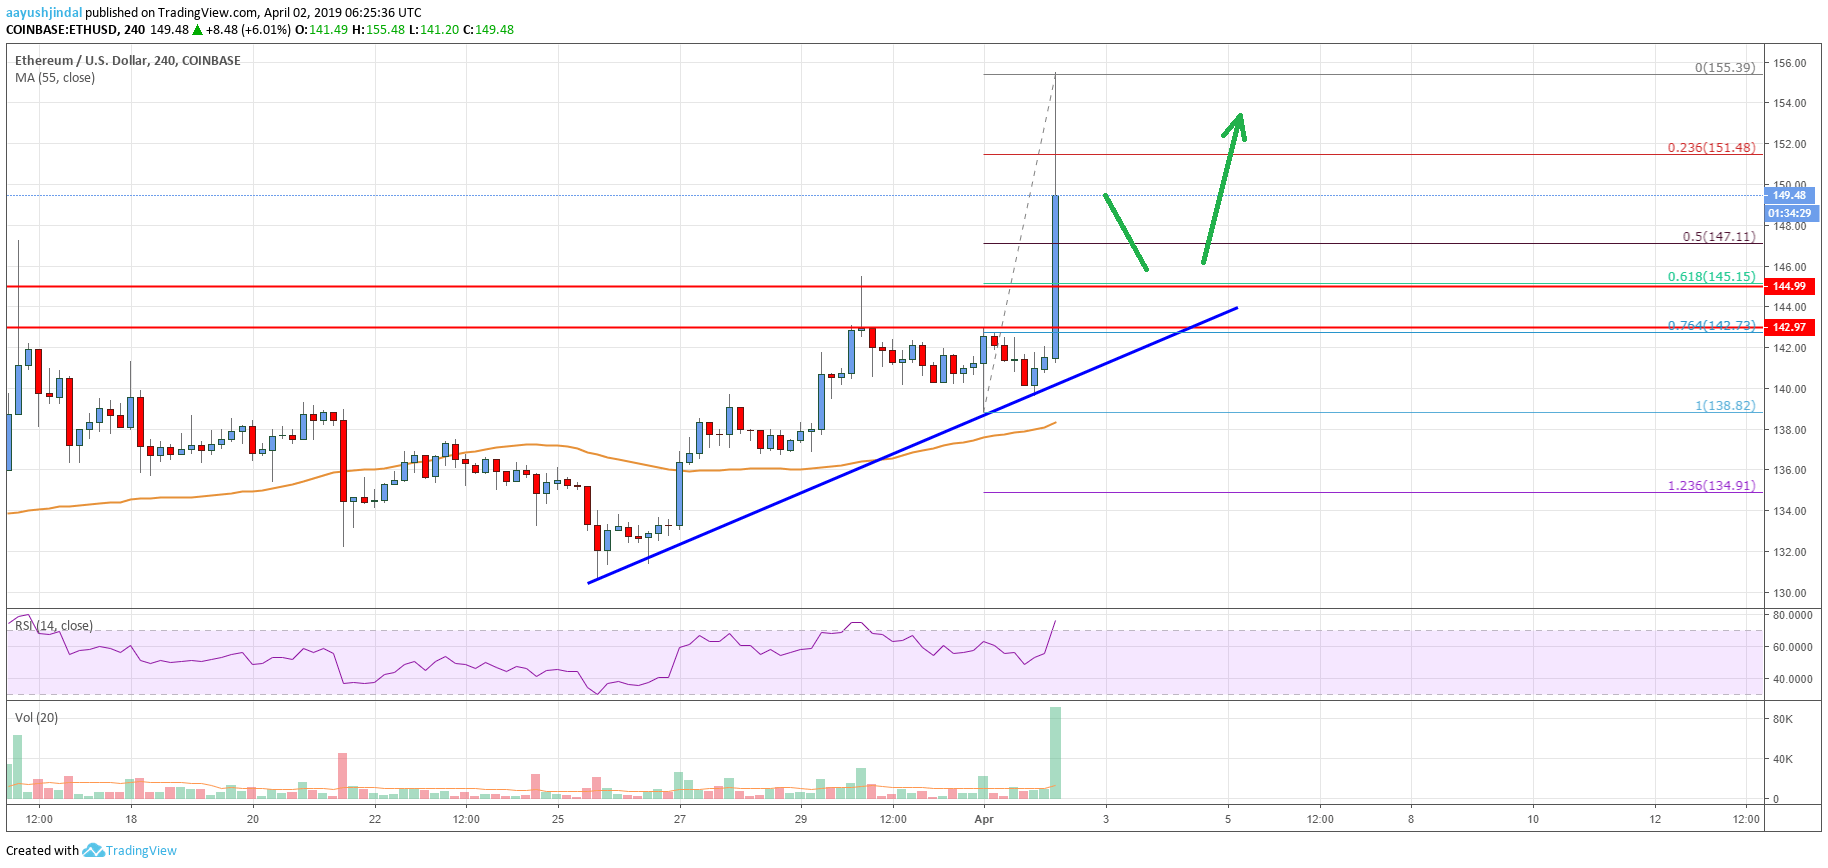Click the O:141.49 open value in header
1828x868 pixels.
[322, 30]
